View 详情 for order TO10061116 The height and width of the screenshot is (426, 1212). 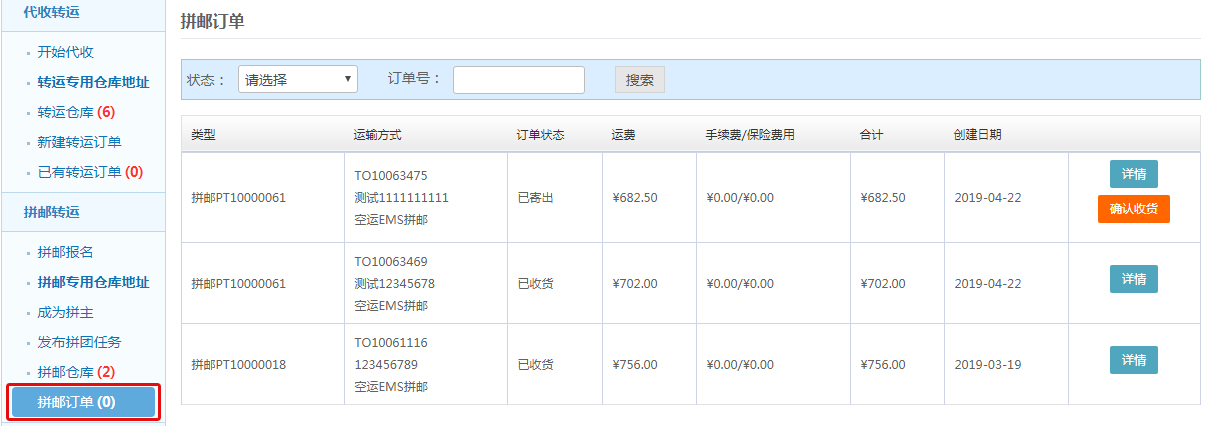(1133, 360)
